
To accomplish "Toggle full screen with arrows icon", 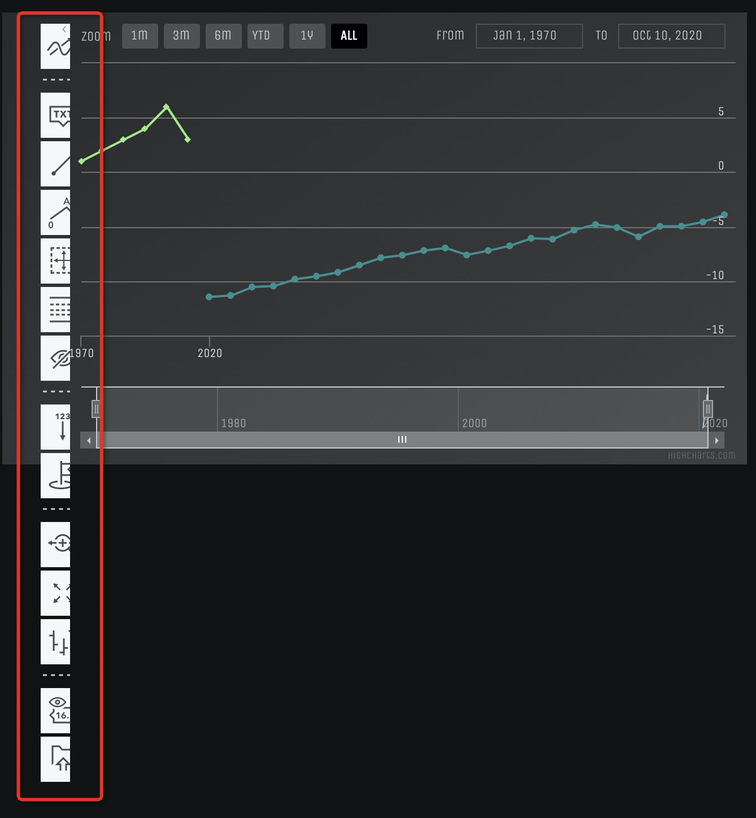I will pyautogui.click(x=55, y=593).
